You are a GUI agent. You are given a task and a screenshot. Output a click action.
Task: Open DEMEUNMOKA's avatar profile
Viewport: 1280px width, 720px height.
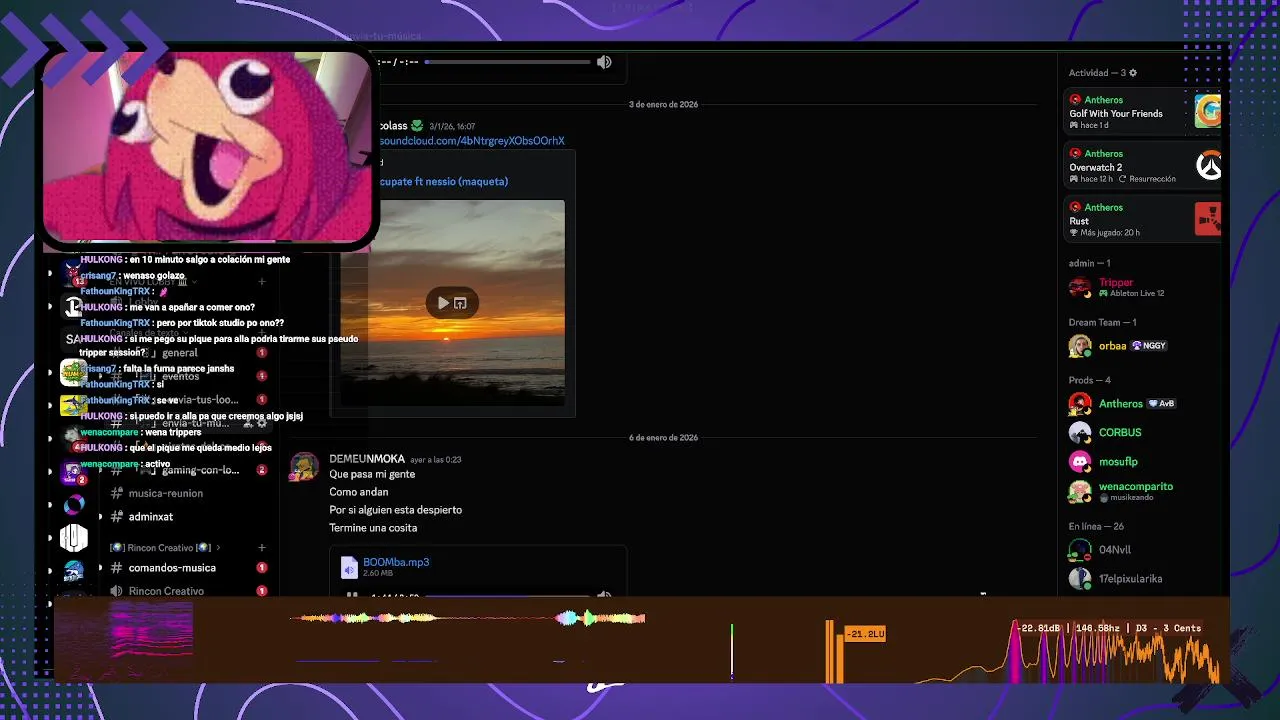304,467
